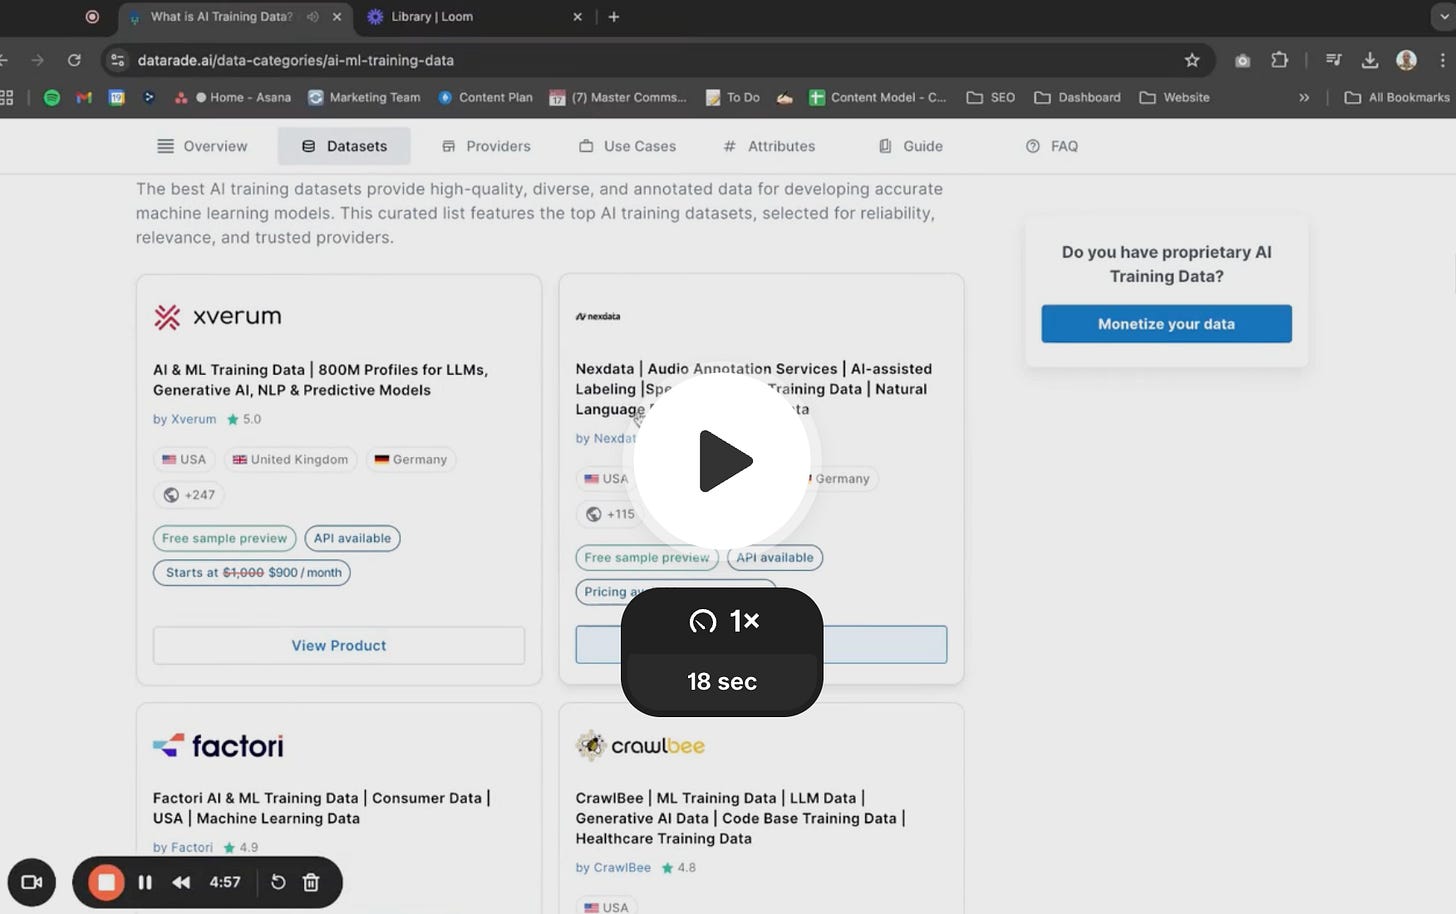Expand the +247 countries chip on the Xverum card
Screen dimensions: 1456x914
189,495
